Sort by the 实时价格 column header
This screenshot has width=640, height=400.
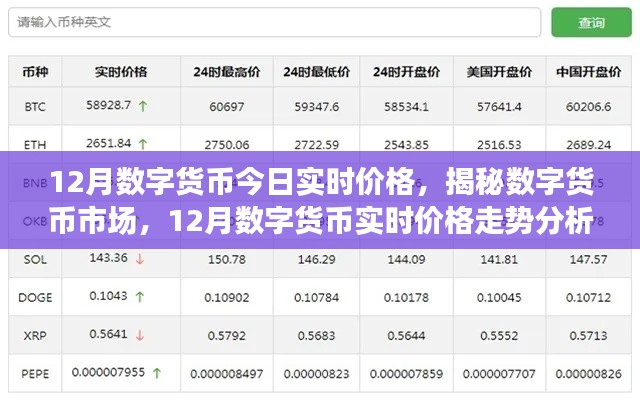click(x=121, y=71)
